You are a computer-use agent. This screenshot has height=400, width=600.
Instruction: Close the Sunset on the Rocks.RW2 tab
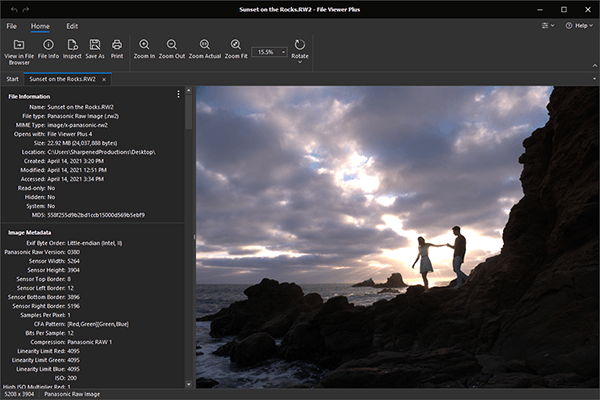pos(104,80)
